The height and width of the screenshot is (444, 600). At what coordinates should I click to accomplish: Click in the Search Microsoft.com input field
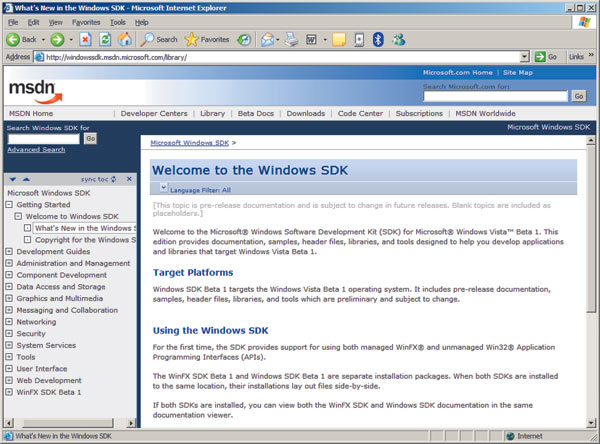495,96
